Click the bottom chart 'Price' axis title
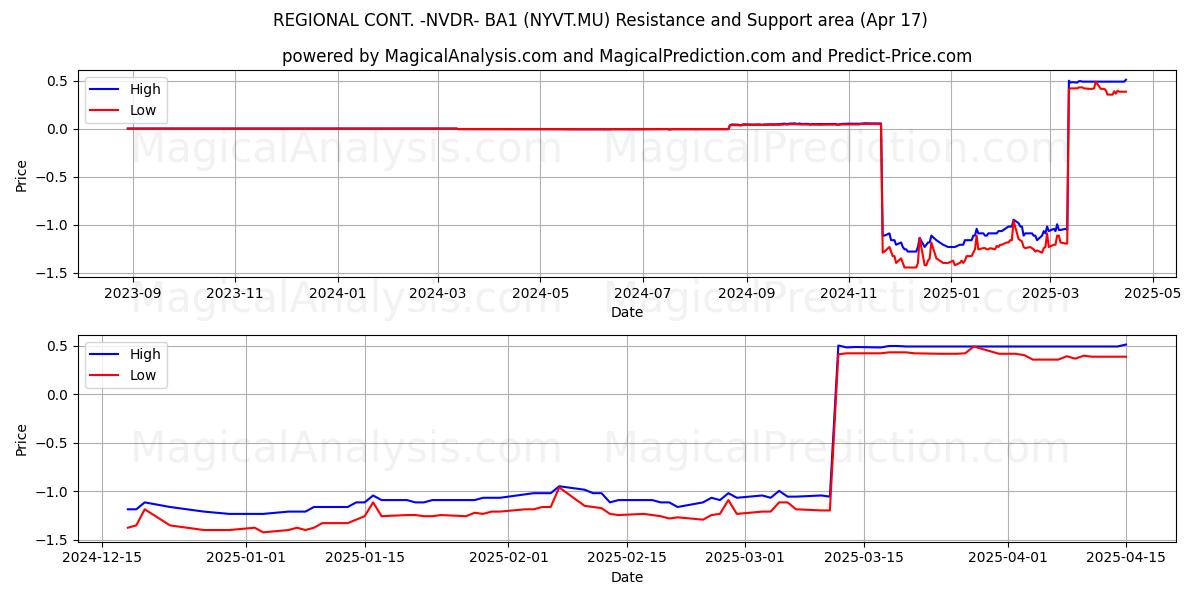1200x600 pixels. click(x=22, y=439)
